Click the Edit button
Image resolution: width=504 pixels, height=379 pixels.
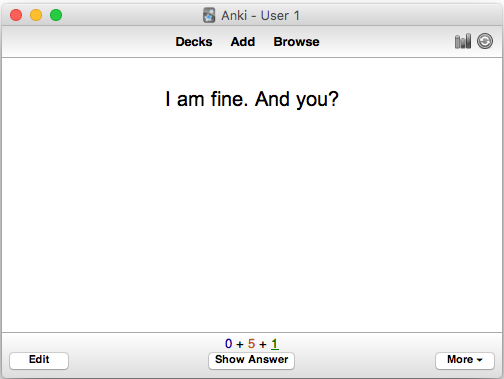click(39, 360)
